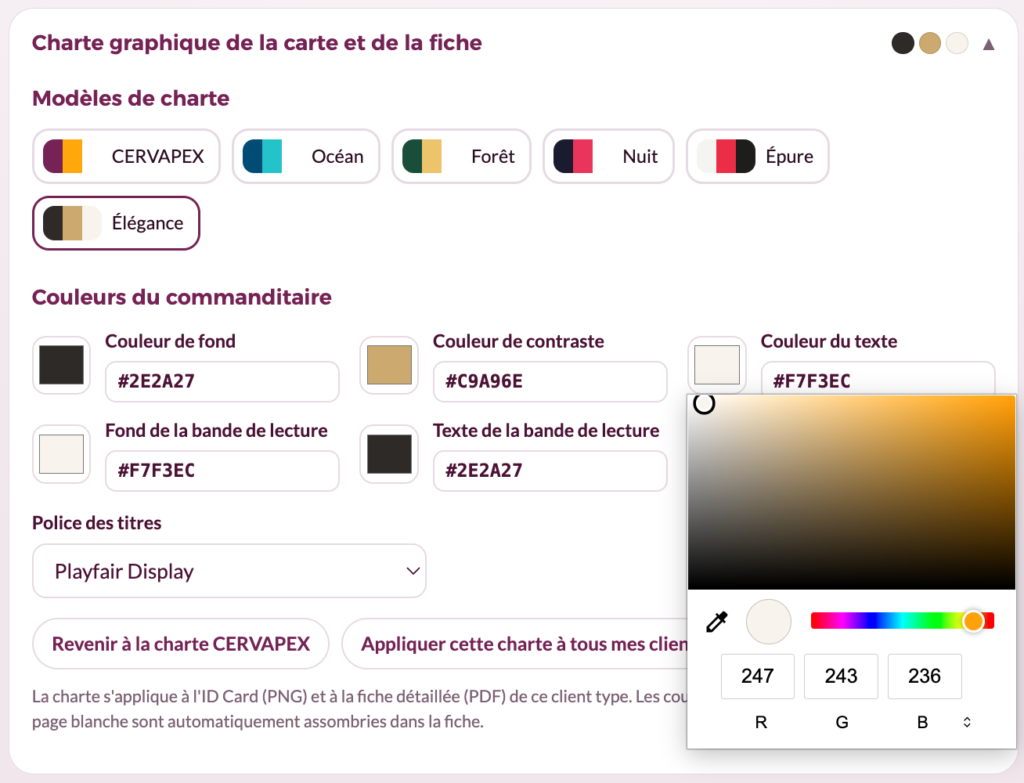This screenshot has width=1024, height=783.
Task: Pick the Épure chart template
Action: [x=758, y=156]
